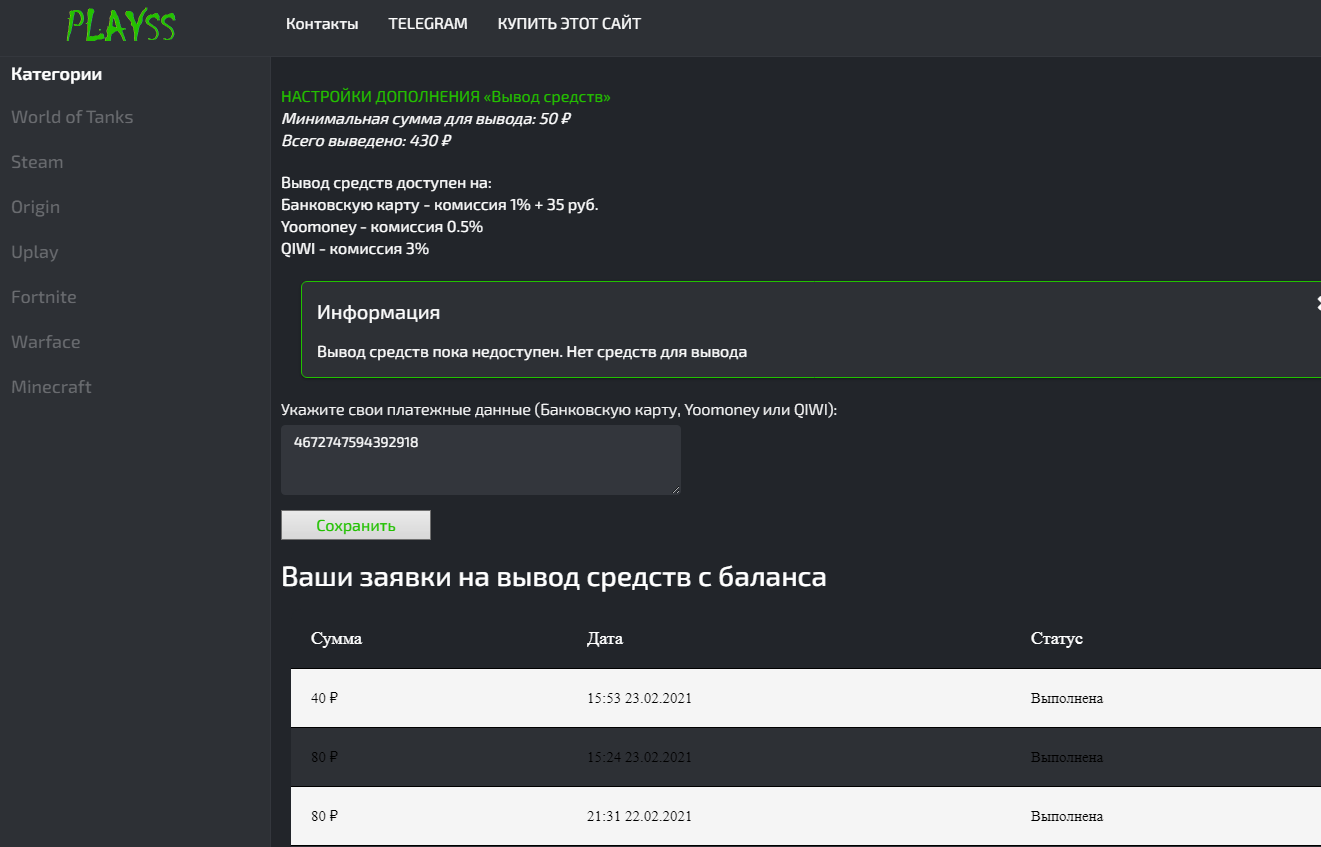Go to the Warface category
1321x847 pixels.
[46, 342]
